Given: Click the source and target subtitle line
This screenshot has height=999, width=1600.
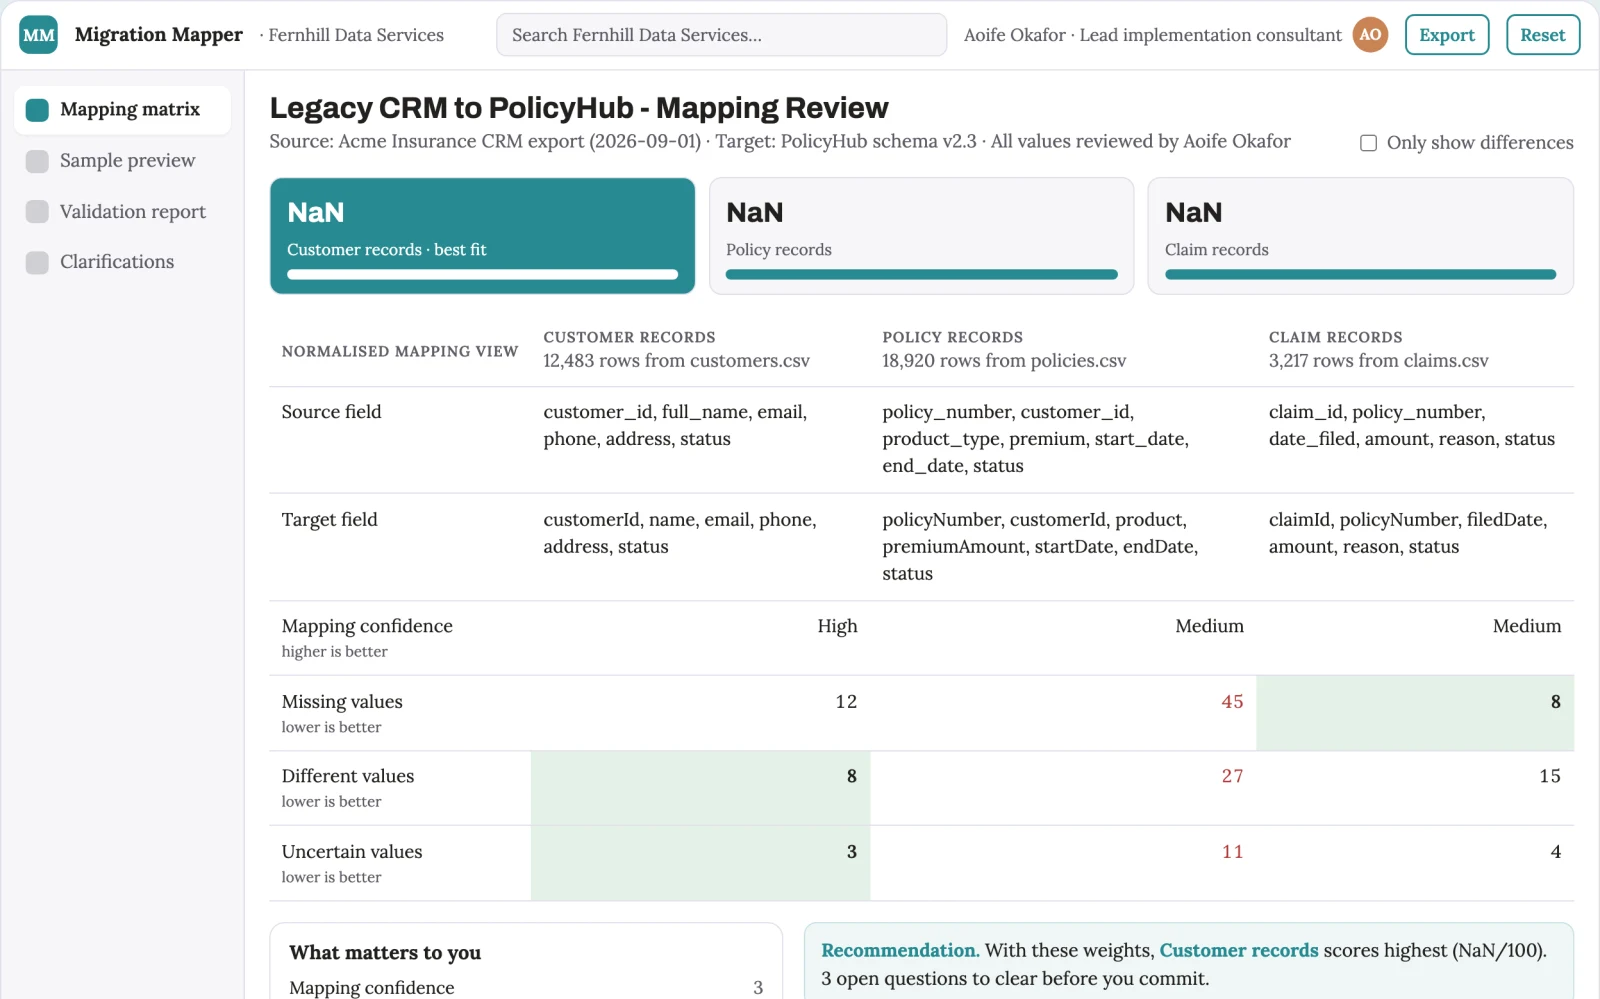Looking at the screenshot, I should point(780,142).
